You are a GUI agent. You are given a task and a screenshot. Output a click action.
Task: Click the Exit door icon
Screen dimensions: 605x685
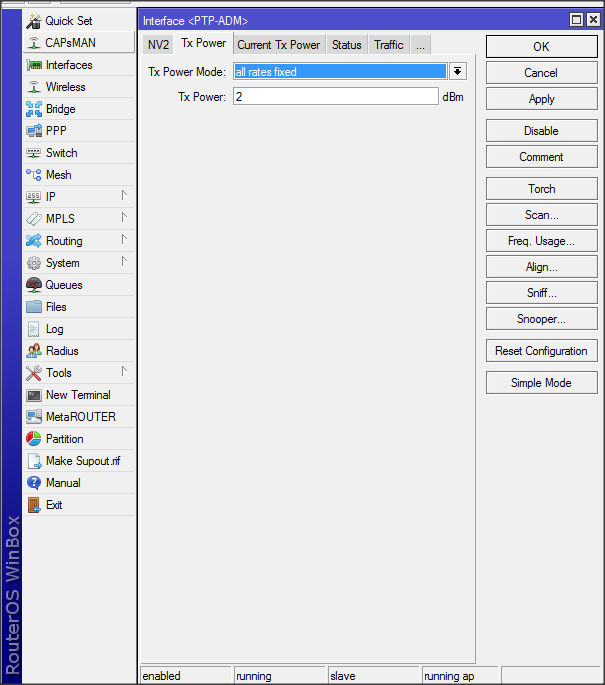pos(34,505)
